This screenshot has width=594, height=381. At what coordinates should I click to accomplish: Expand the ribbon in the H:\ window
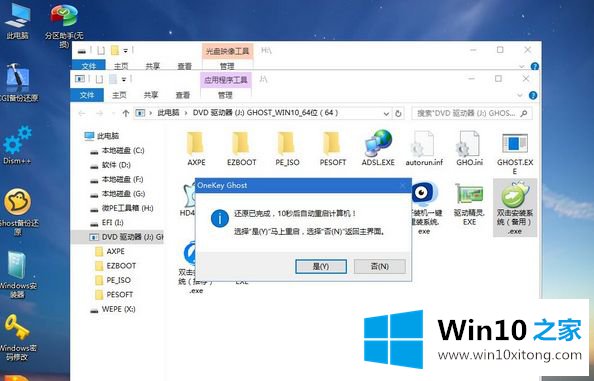click(x=522, y=67)
